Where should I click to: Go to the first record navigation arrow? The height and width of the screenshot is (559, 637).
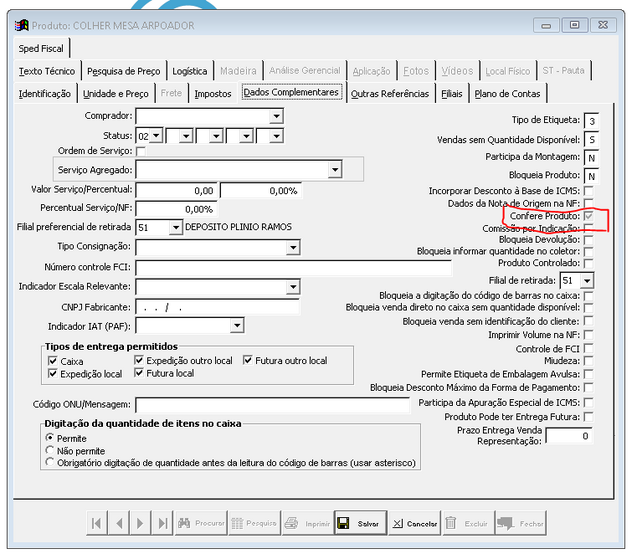tap(96, 523)
